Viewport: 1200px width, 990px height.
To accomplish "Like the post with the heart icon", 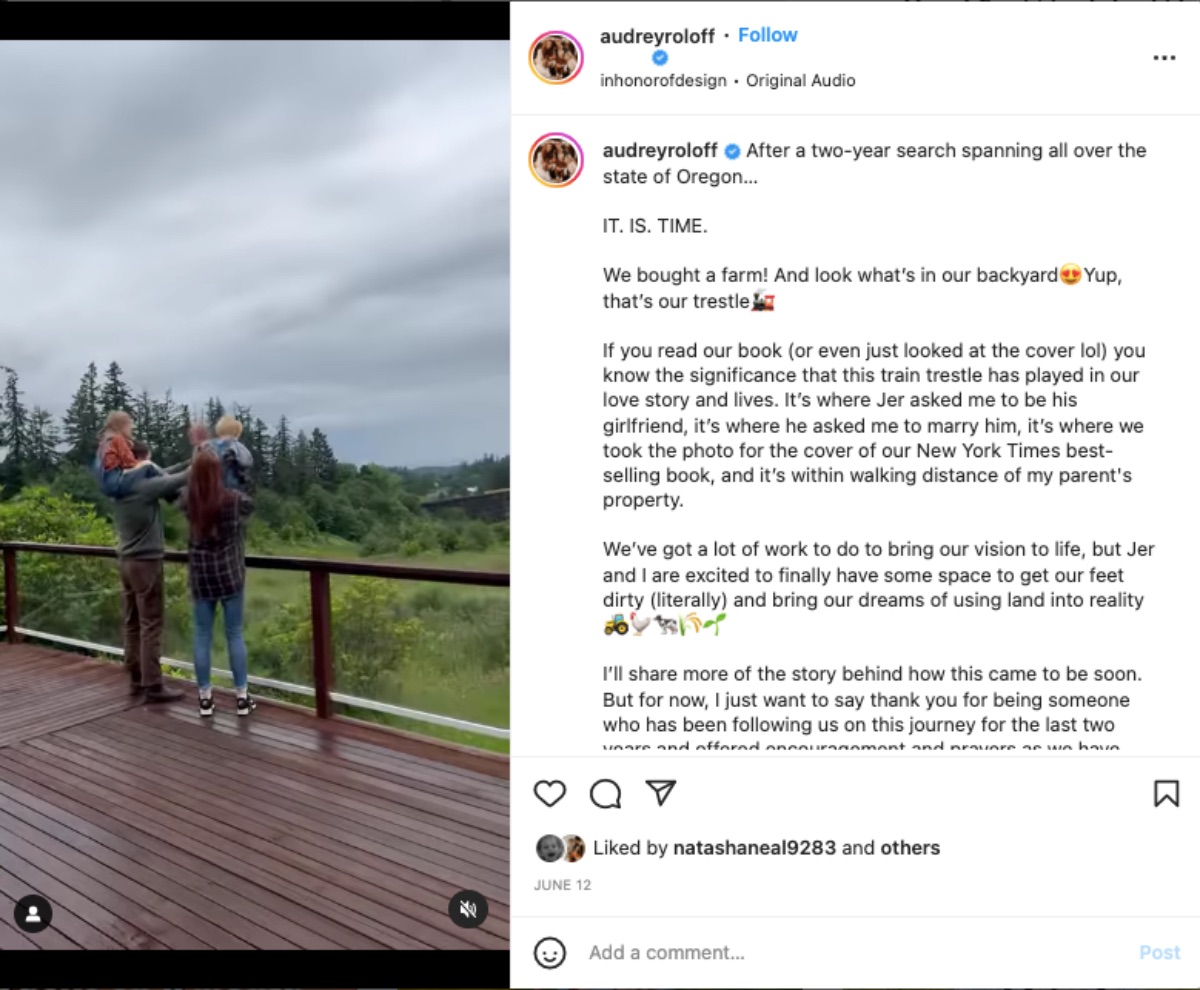I will (550, 794).
